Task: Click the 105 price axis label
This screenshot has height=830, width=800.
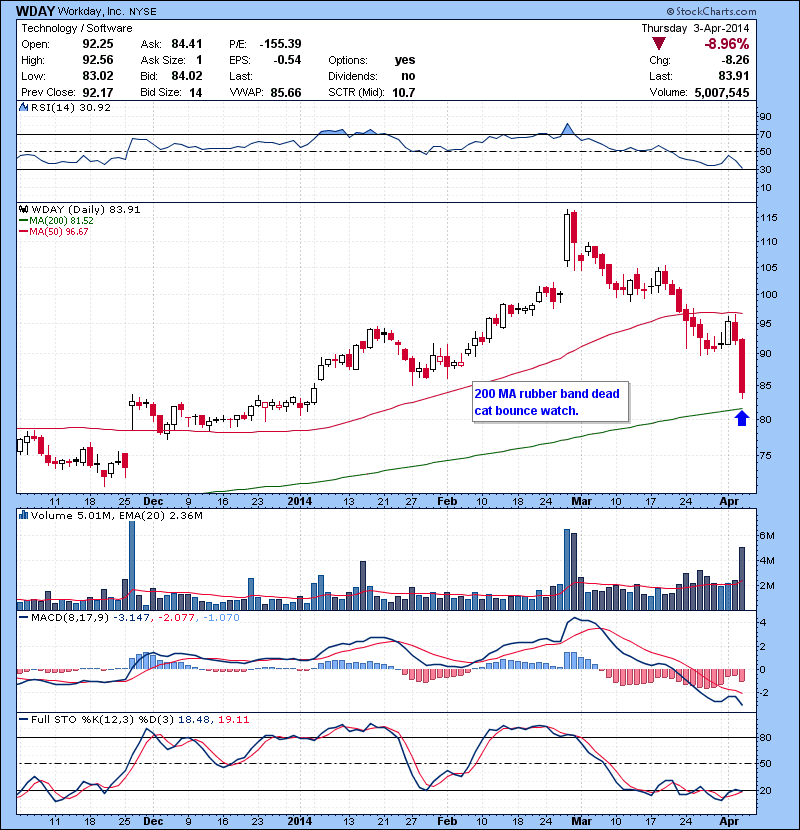Action: pyautogui.click(x=768, y=267)
